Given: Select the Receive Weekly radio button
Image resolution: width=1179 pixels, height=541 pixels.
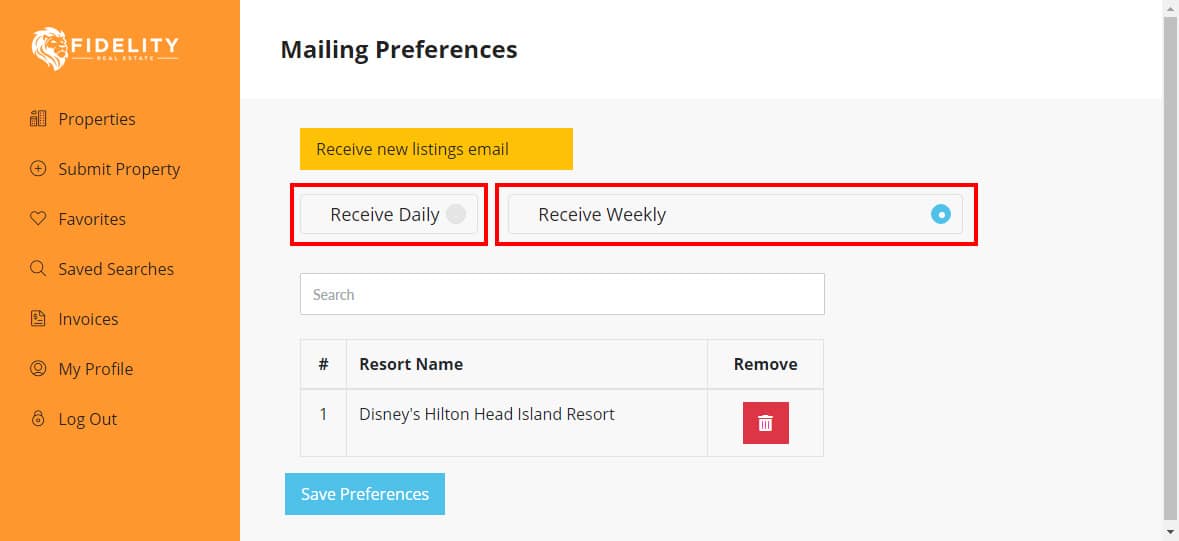Looking at the screenshot, I should [941, 214].
